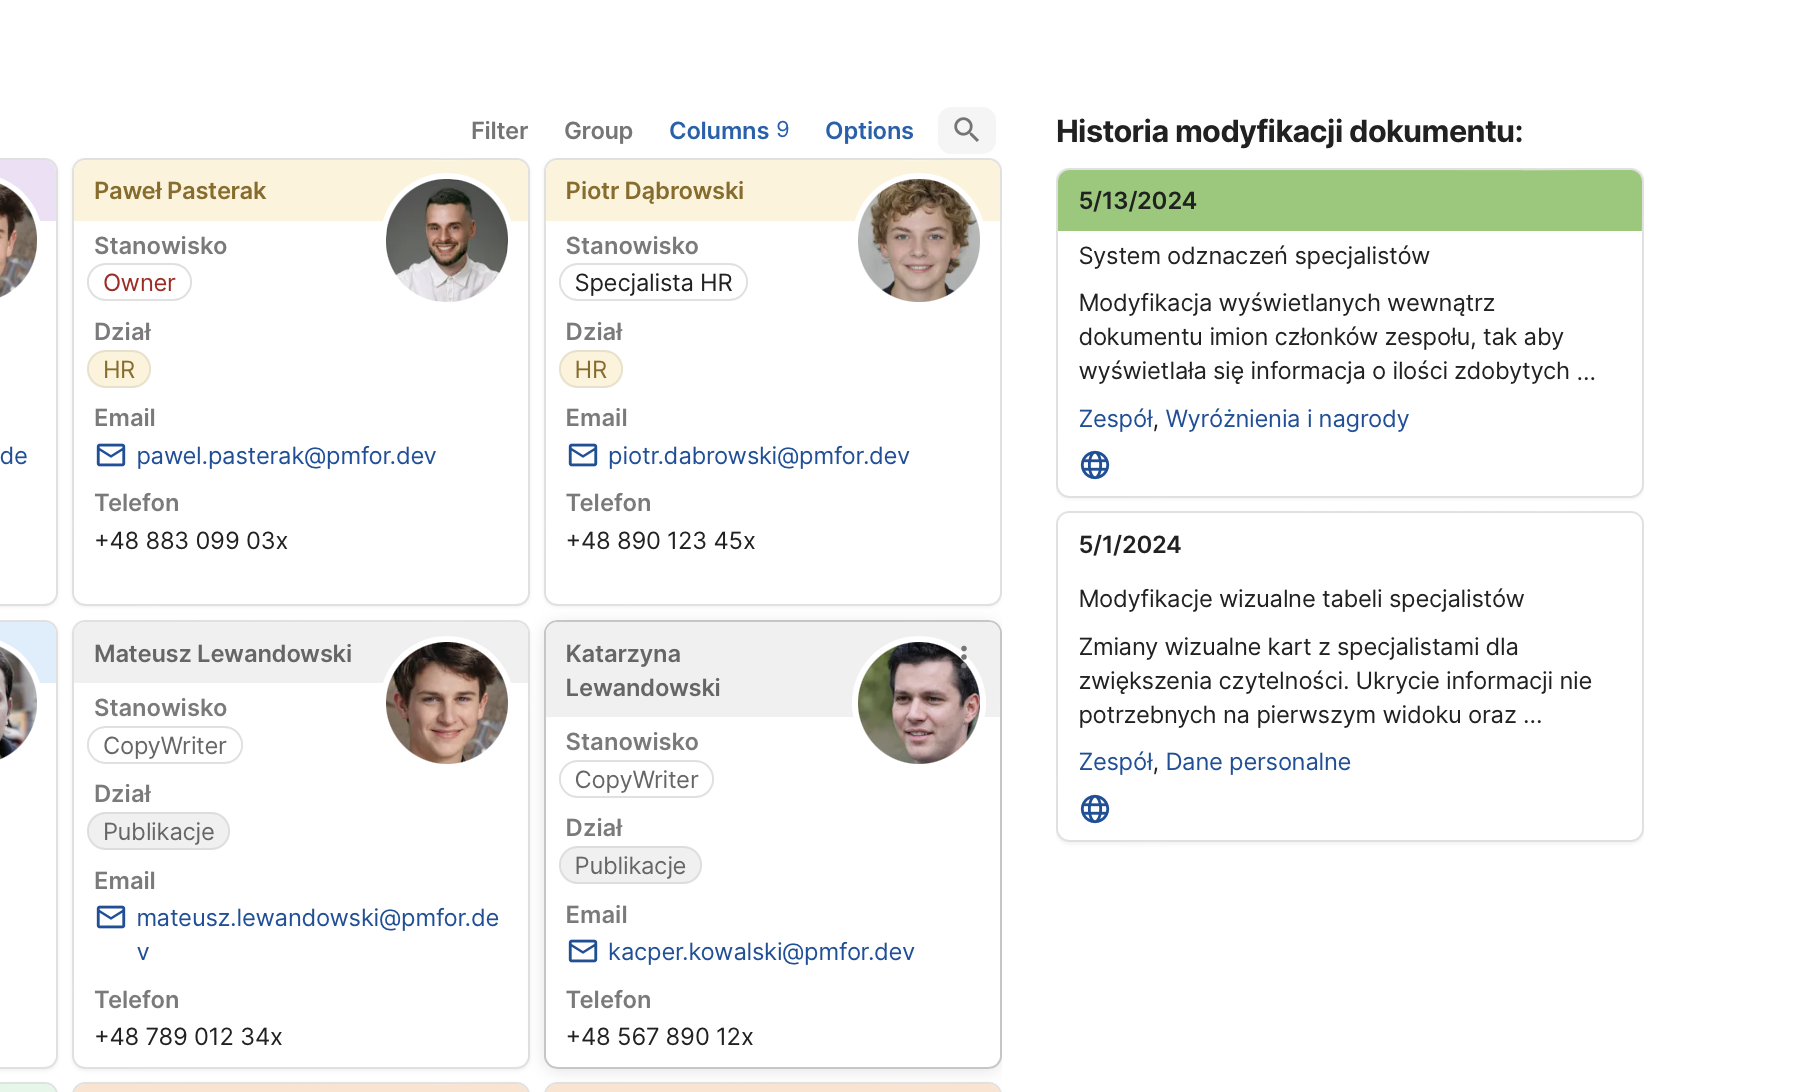Click Publikacje tag on Mateusz Lewandowski card

coord(158,832)
